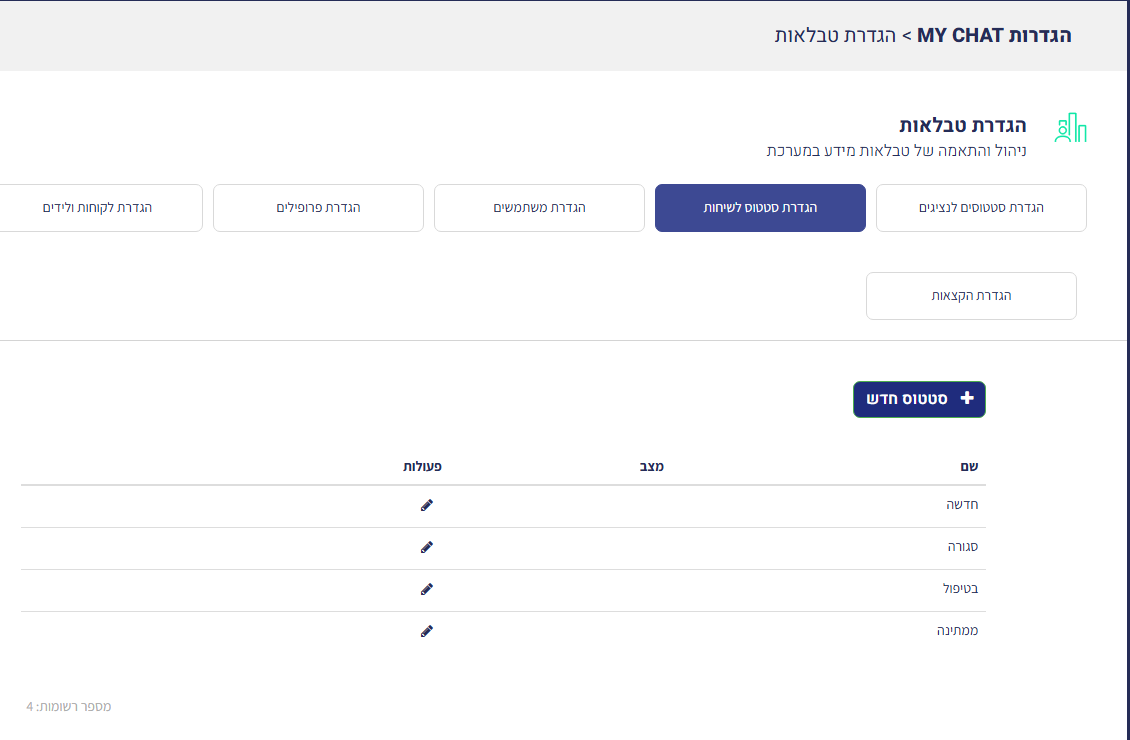Edit the בטיפול status with pencil icon
1130x740 pixels.
(x=427, y=589)
